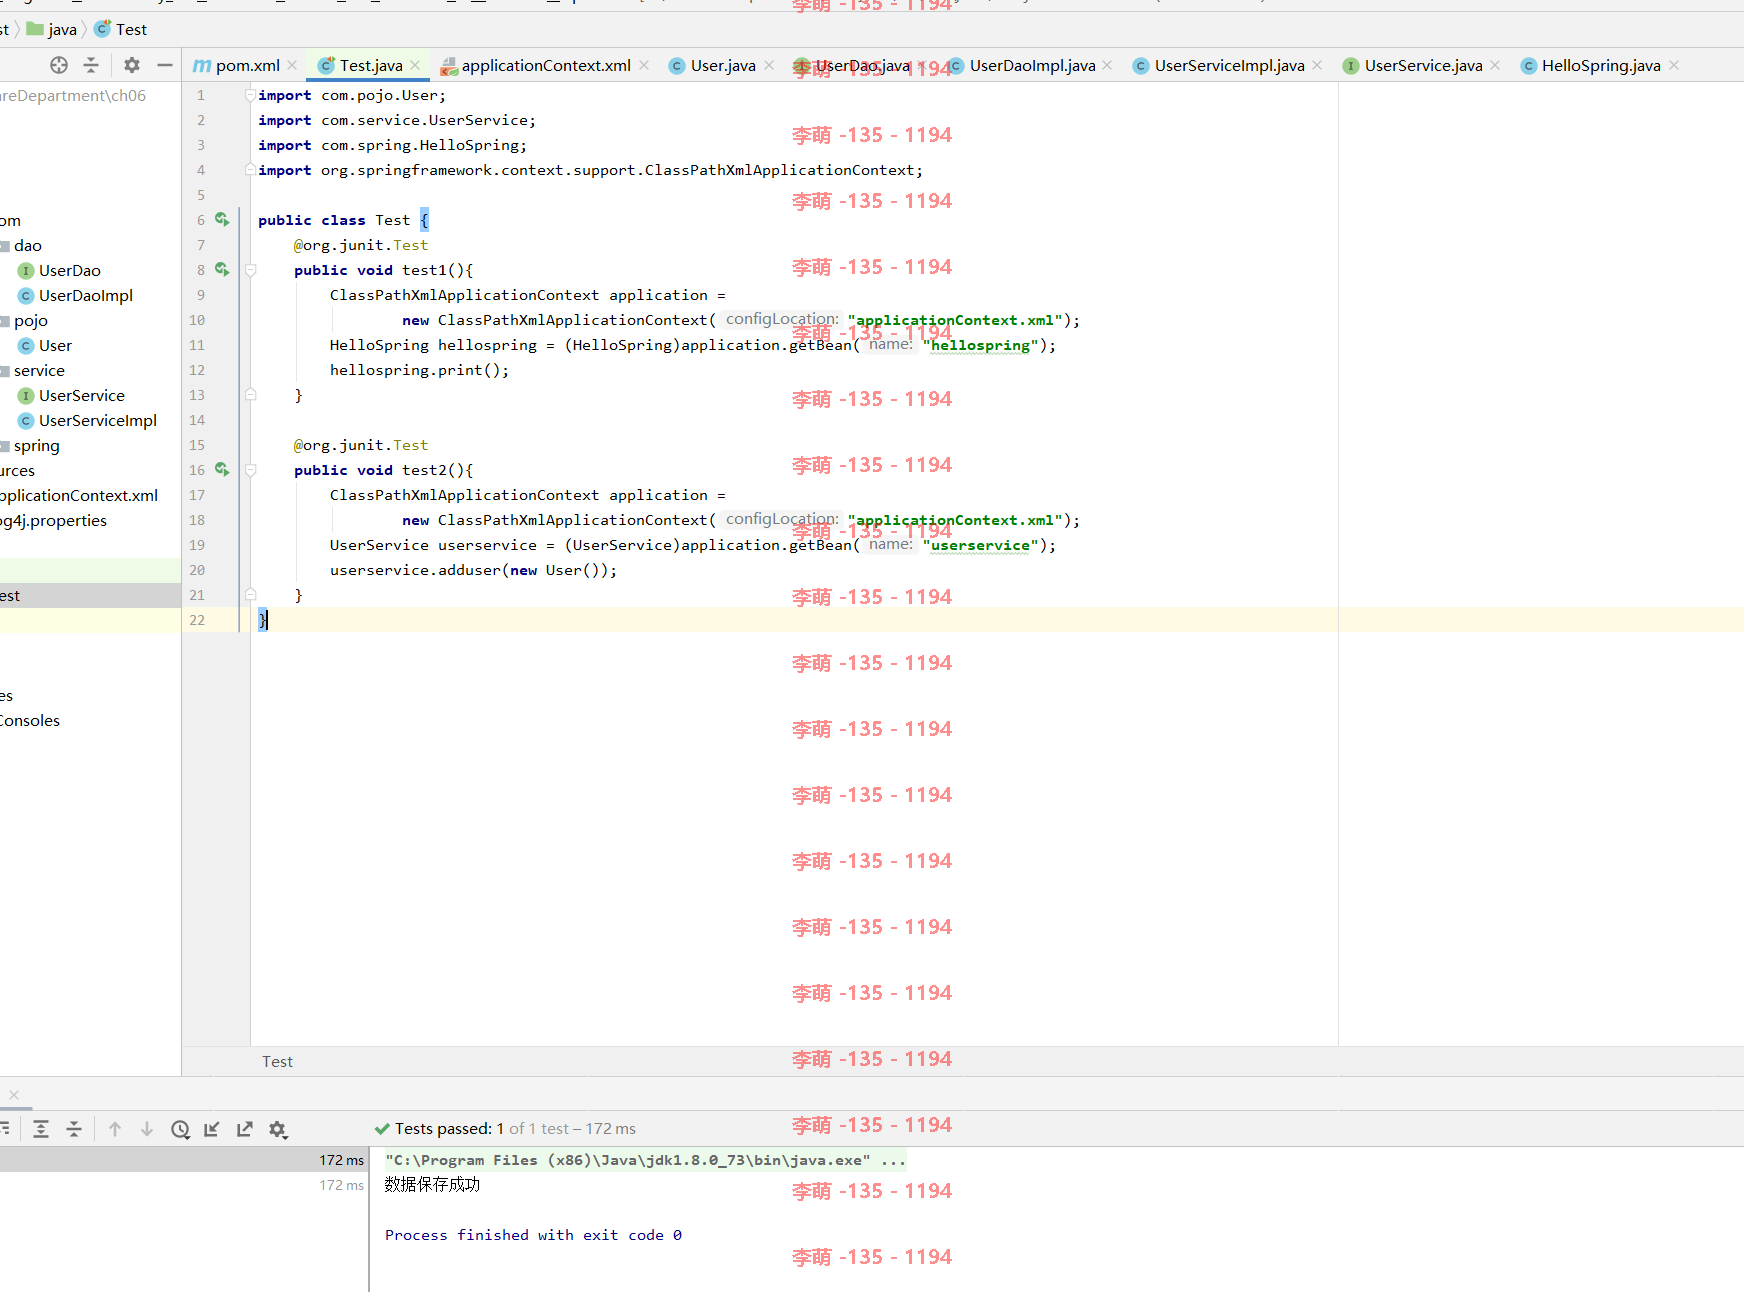Screen dimensions: 1744x1292
Task: Import test results icon
Action: pos(212,1129)
